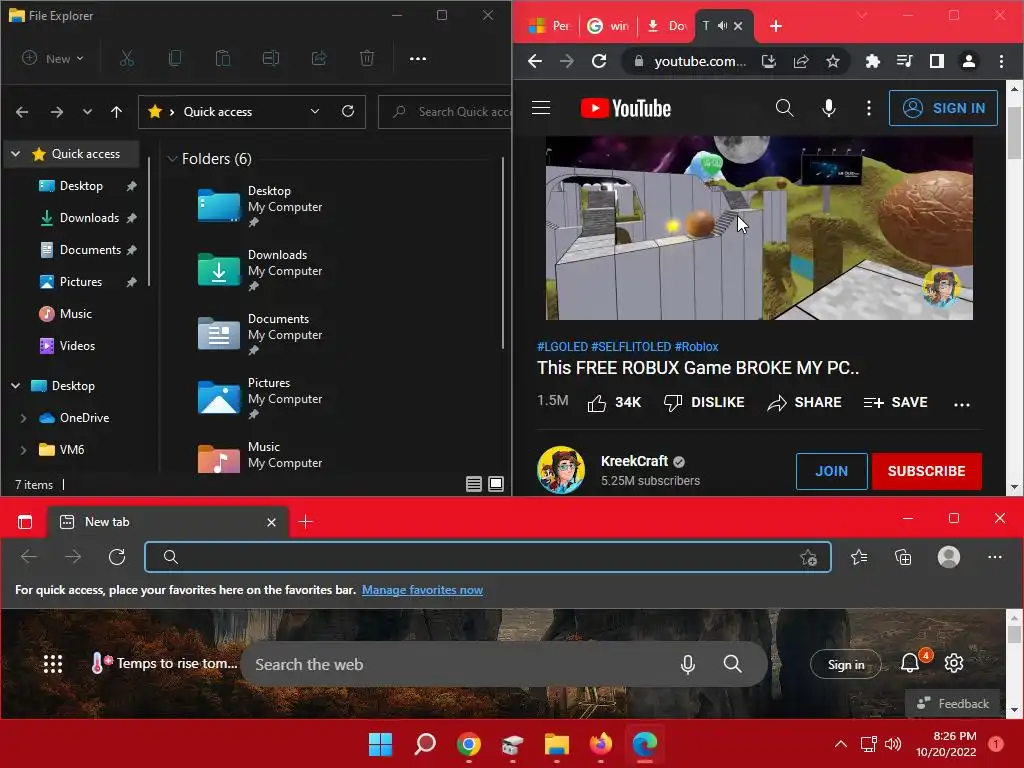Go up one folder level in File Explorer

coord(116,112)
